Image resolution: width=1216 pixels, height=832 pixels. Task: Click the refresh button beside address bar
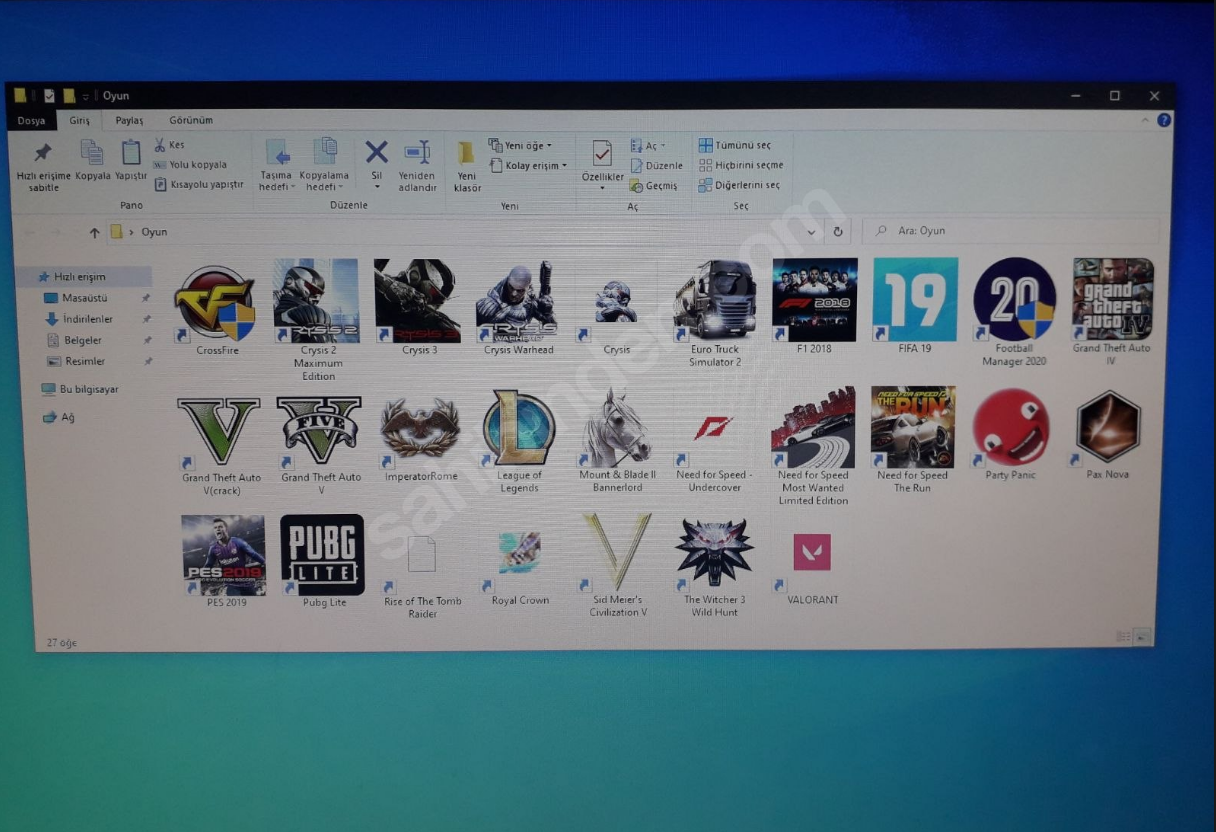pyautogui.click(x=838, y=231)
